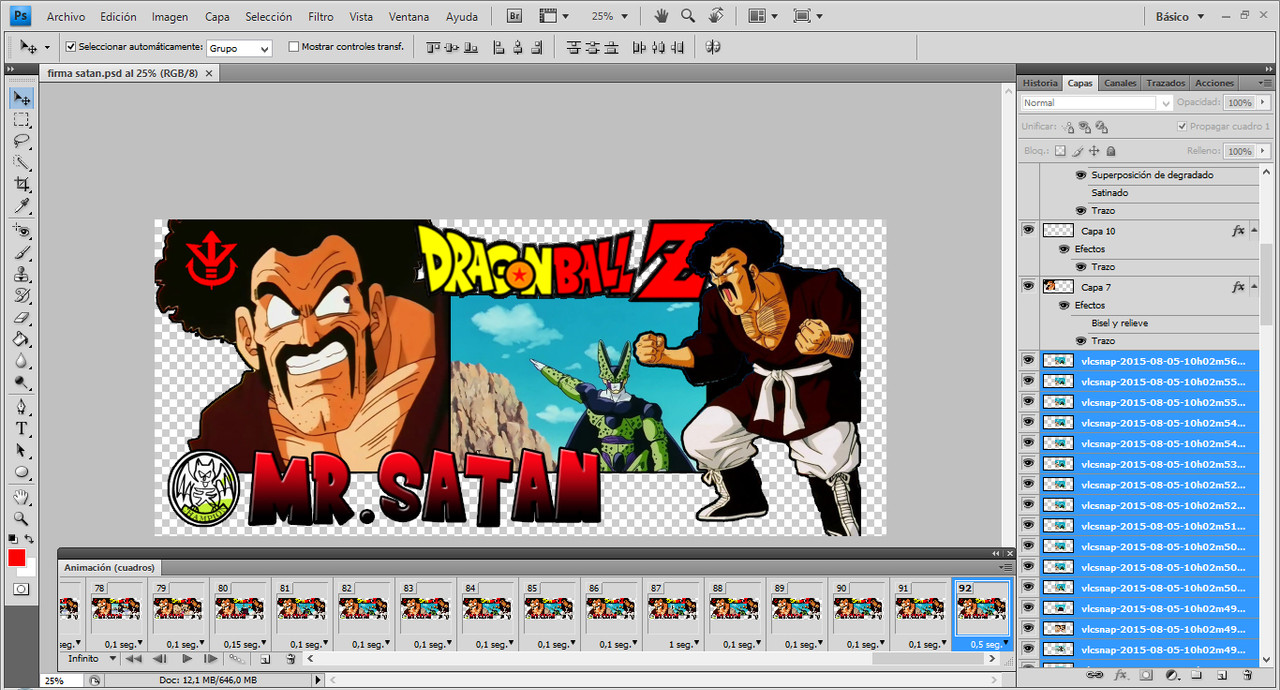The height and width of the screenshot is (690, 1280).
Task: Open the Ventana menu
Action: point(409,17)
